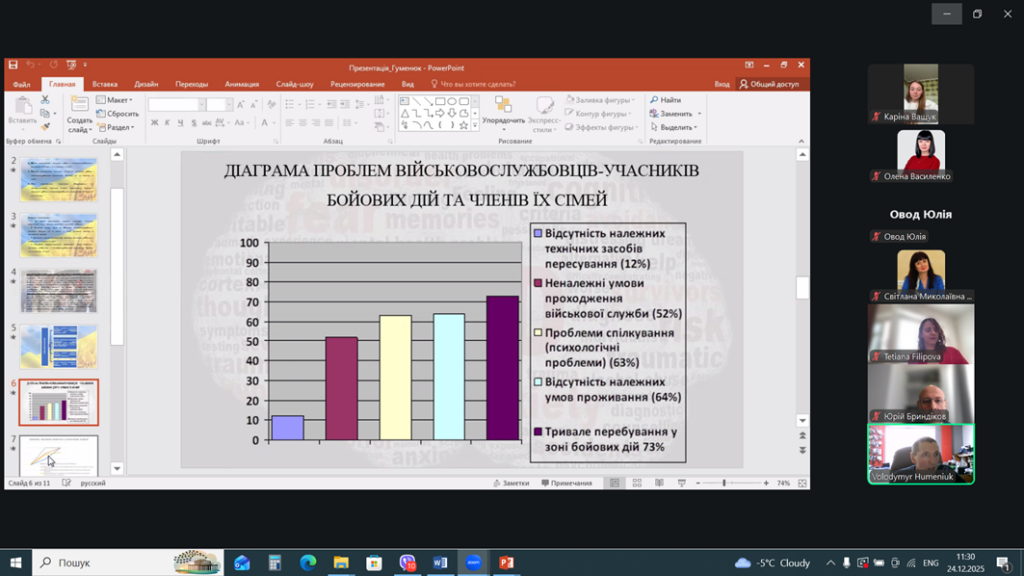This screenshot has height=576, width=1024.
Task: Open the Select (Выделить) dropdown
Action: coord(676,127)
